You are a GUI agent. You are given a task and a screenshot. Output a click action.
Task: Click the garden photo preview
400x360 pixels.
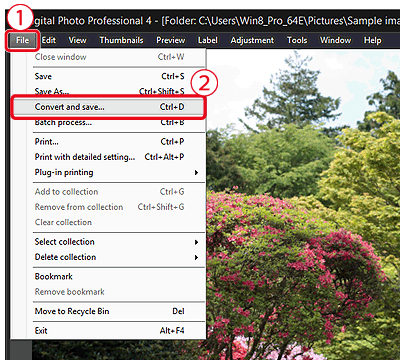pos(303,205)
